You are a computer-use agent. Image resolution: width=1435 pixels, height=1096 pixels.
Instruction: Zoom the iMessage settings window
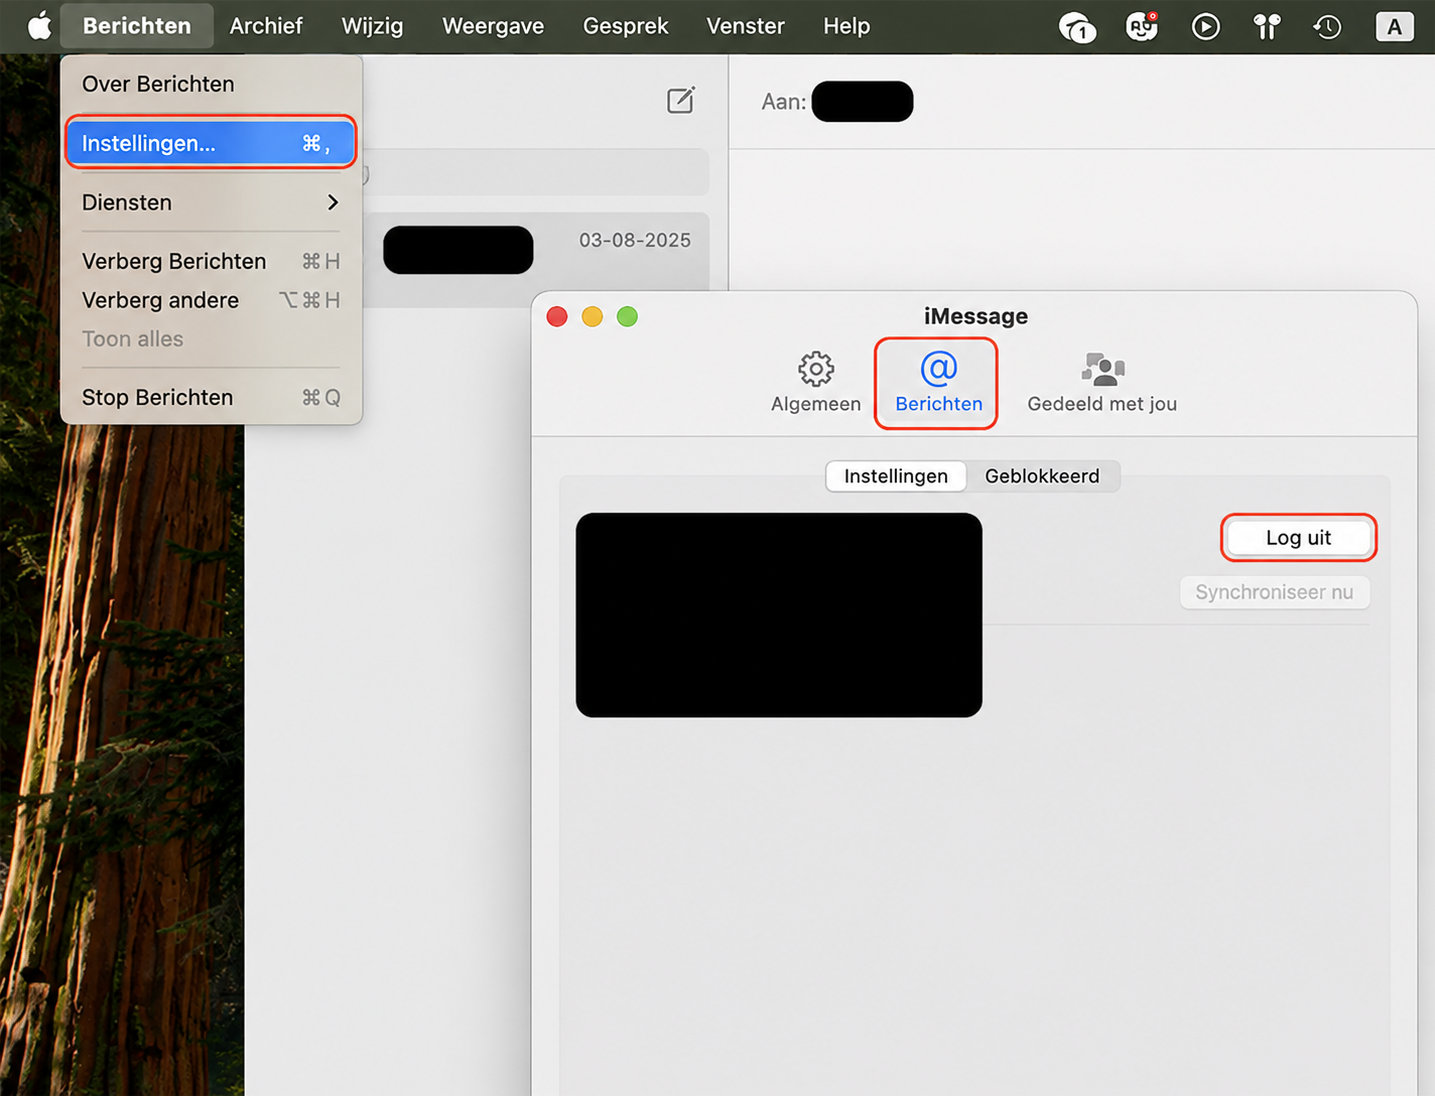pos(627,317)
